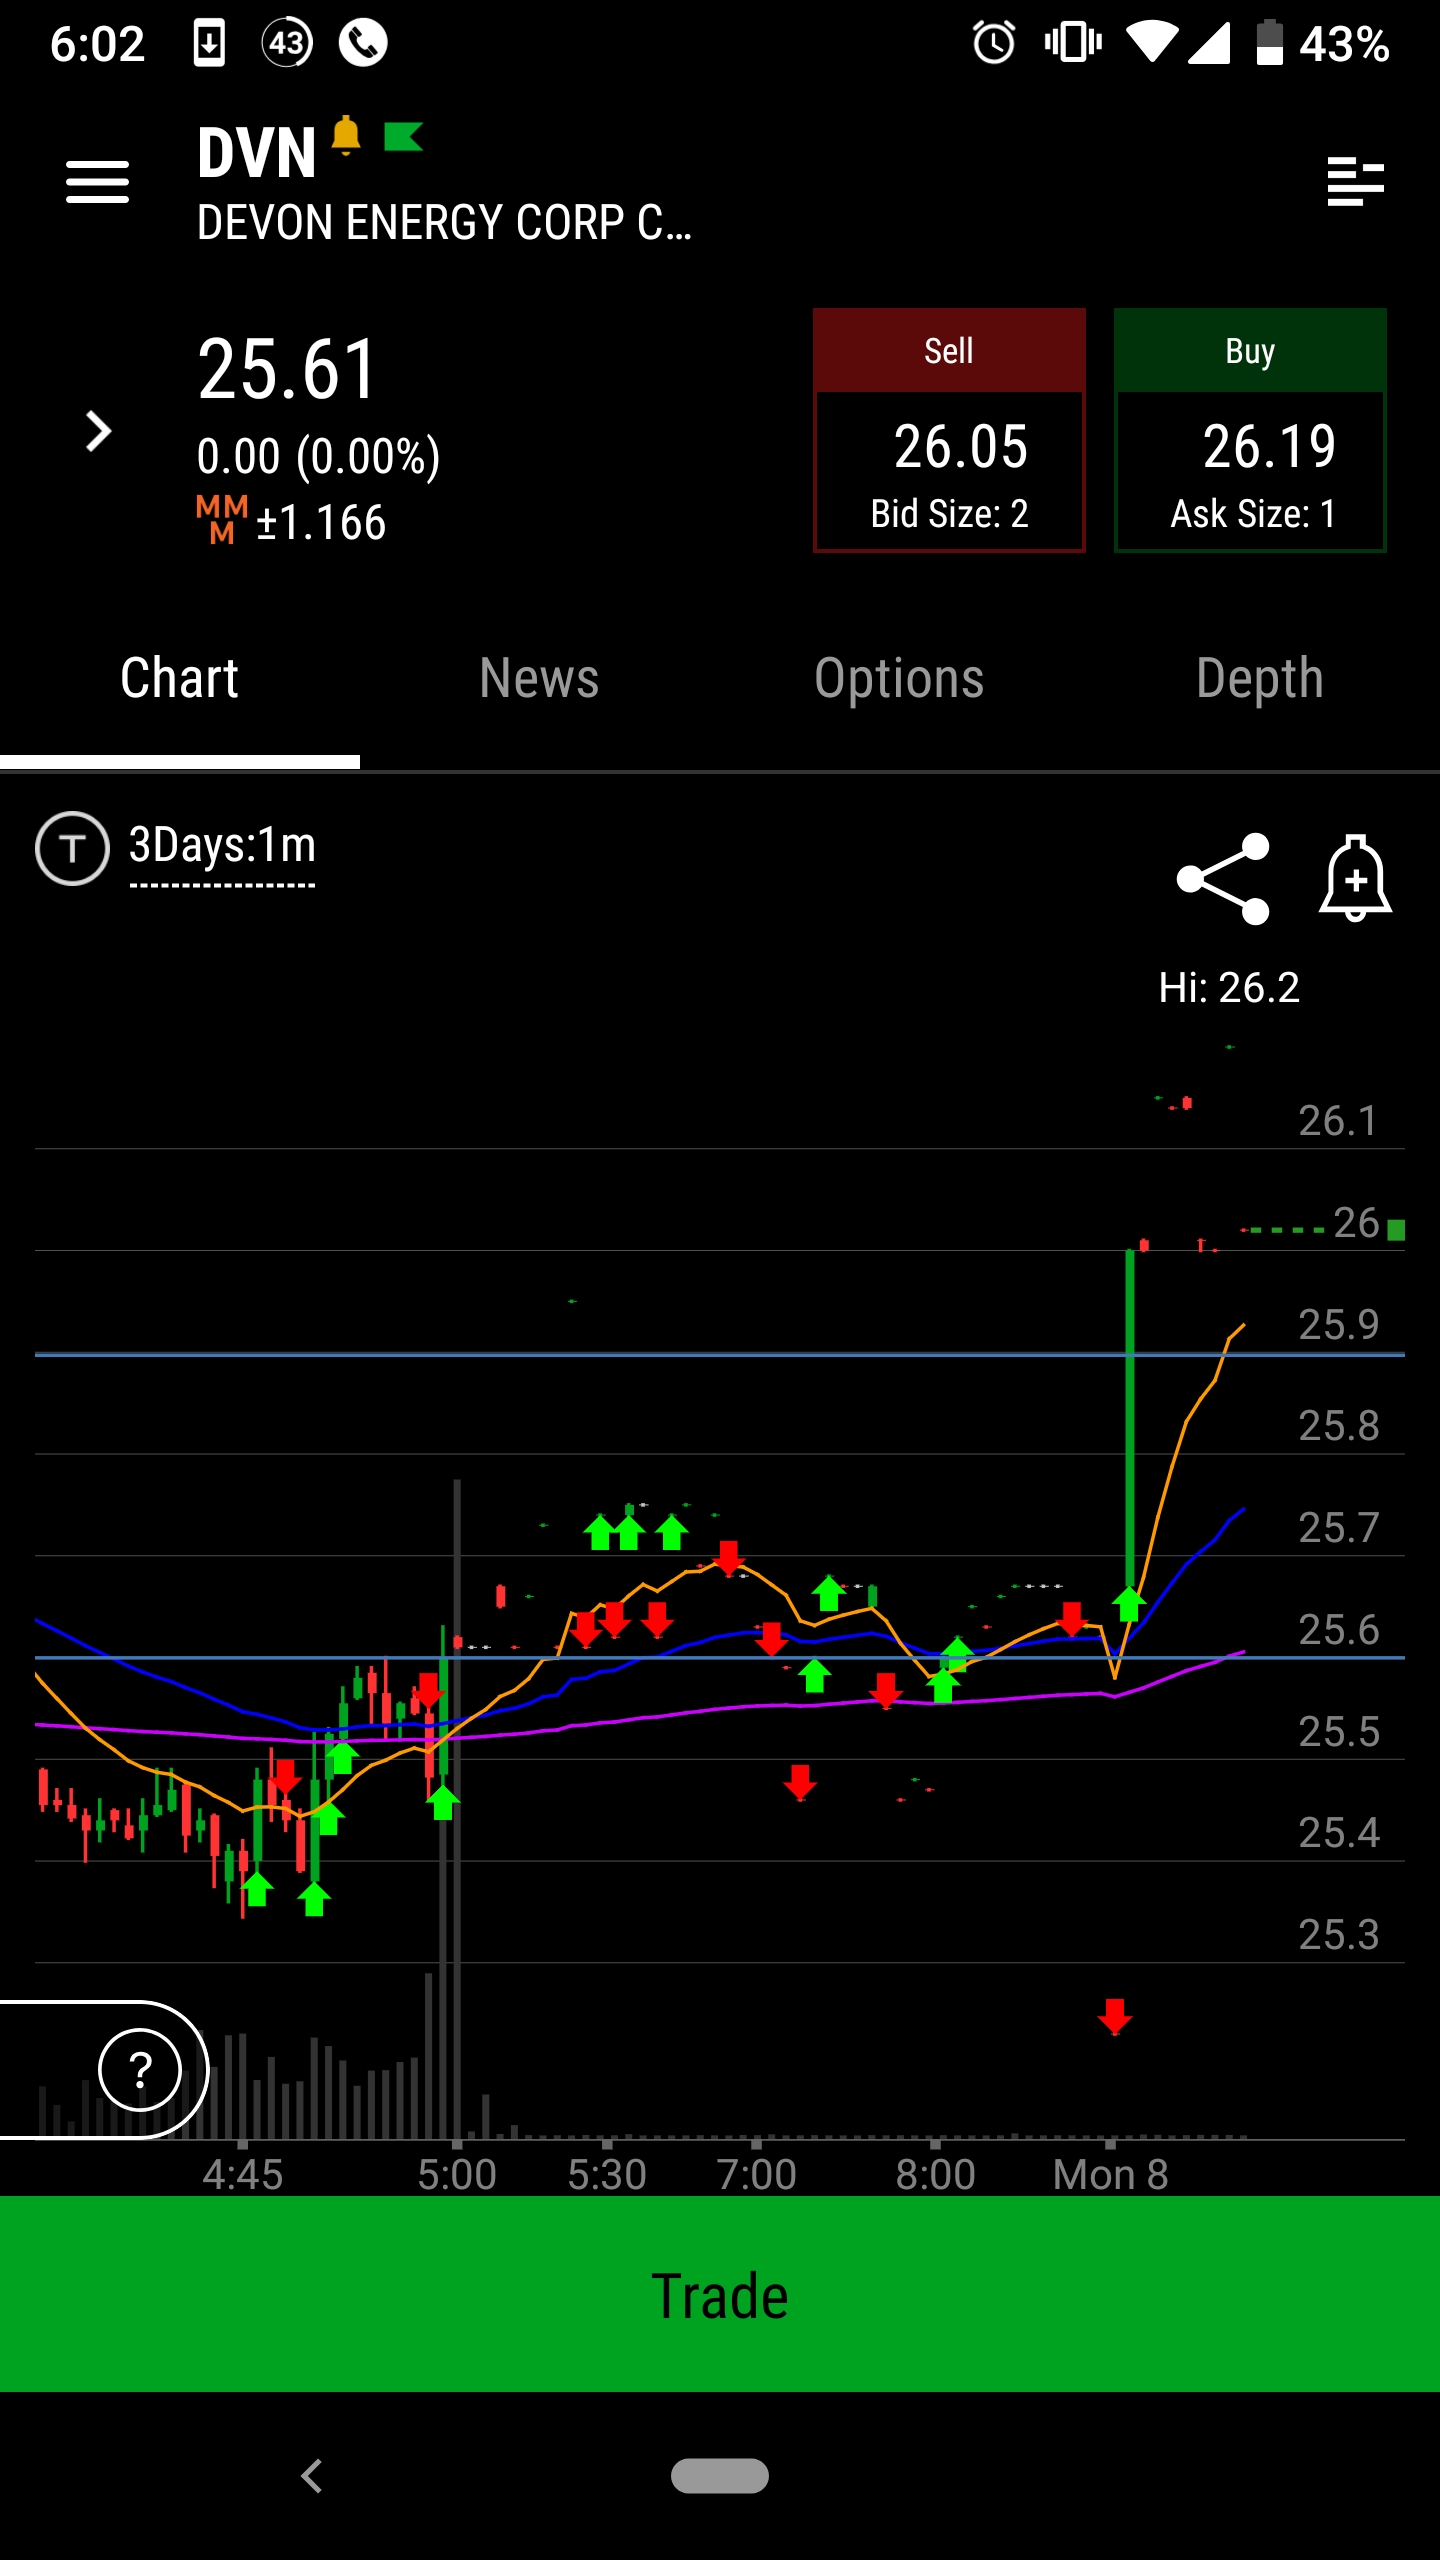The width and height of the screenshot is (1440, 2560).
Task: Add a price alert with bell-plus icon
Action: click(x=1355, y=878)
